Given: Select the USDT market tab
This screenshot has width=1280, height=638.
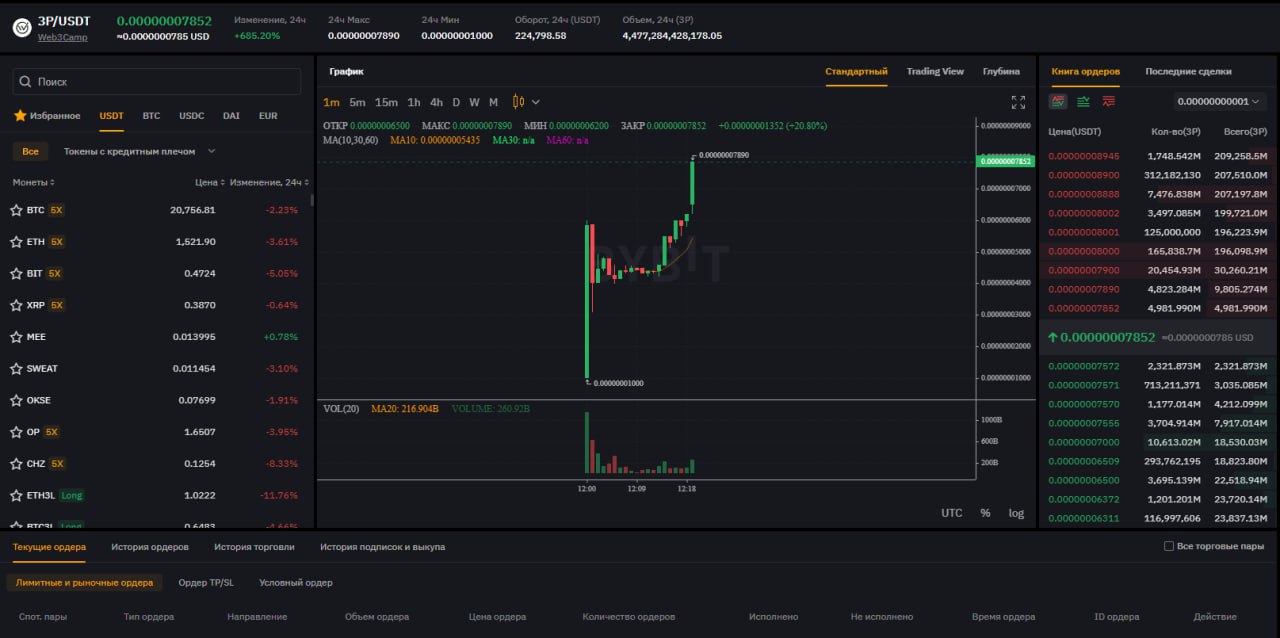Looking at the screenshot, I should pos(112,116).
